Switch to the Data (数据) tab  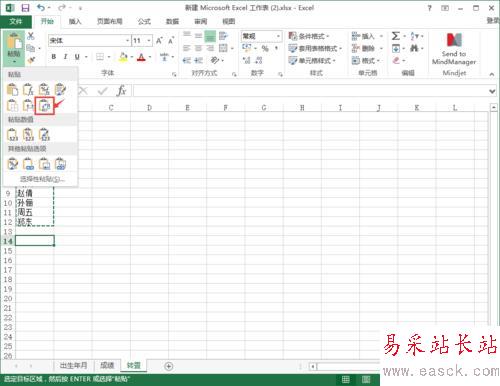pyautogui.click(x=172, y=22)
